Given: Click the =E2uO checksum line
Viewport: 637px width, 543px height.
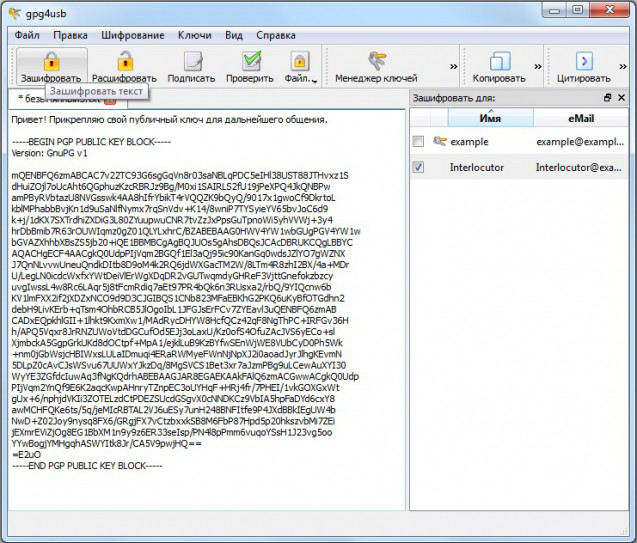Looking at the screenshot, I should 26,454.
